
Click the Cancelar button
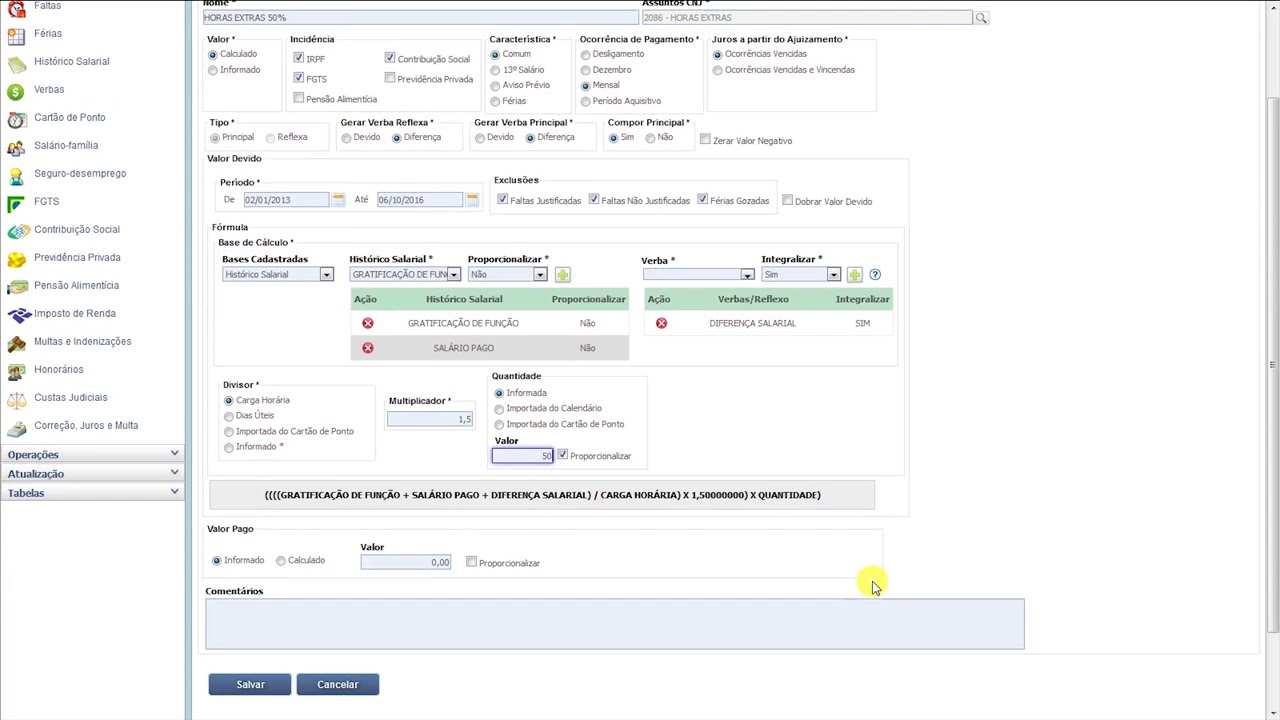coord(337,685)
